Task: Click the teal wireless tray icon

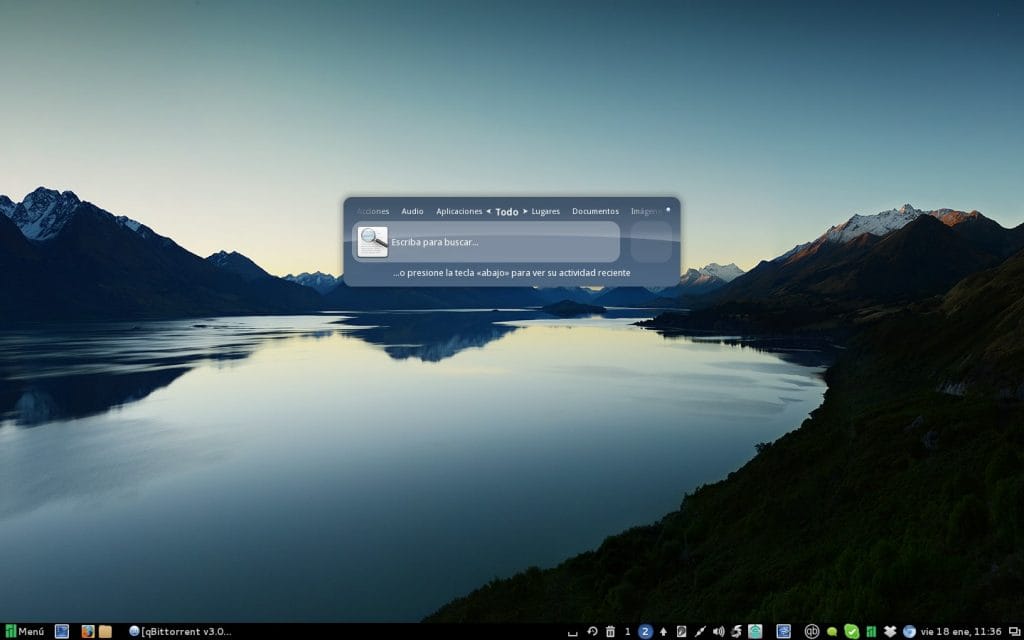Action: pyautogui.click(x=755, y=632)
